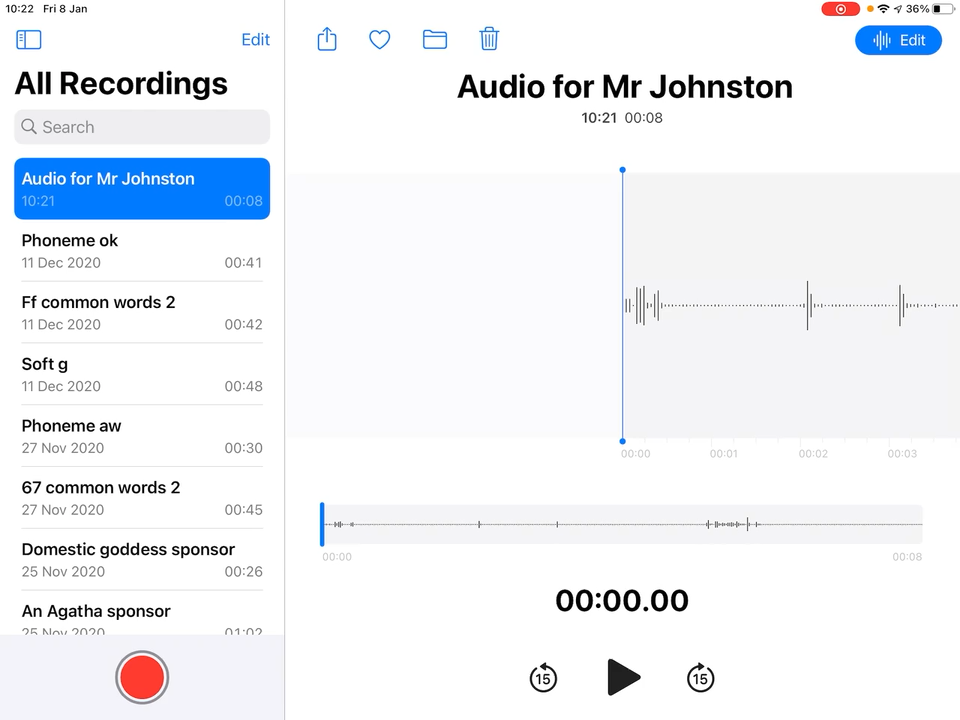Image resolution: width=960 pixels, height=720 pixels.
Task: Play the selected recording
Action: point(622,677)
